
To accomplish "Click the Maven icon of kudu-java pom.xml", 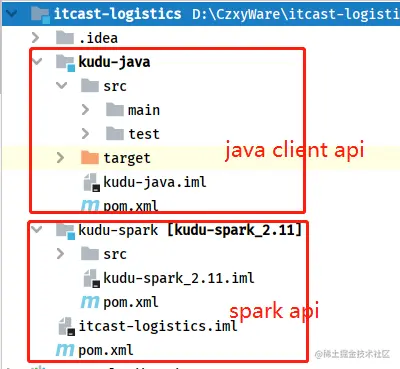I will click(90, 205).
